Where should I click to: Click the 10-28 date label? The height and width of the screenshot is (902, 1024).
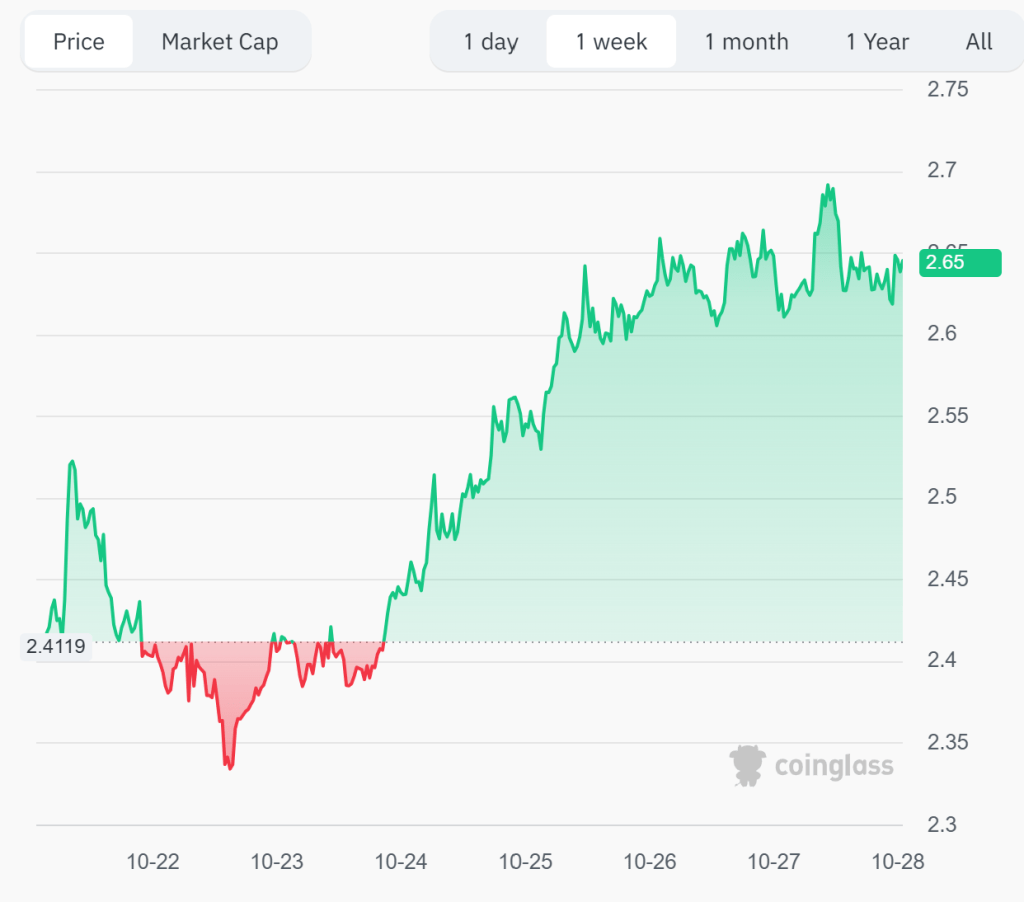897,861
